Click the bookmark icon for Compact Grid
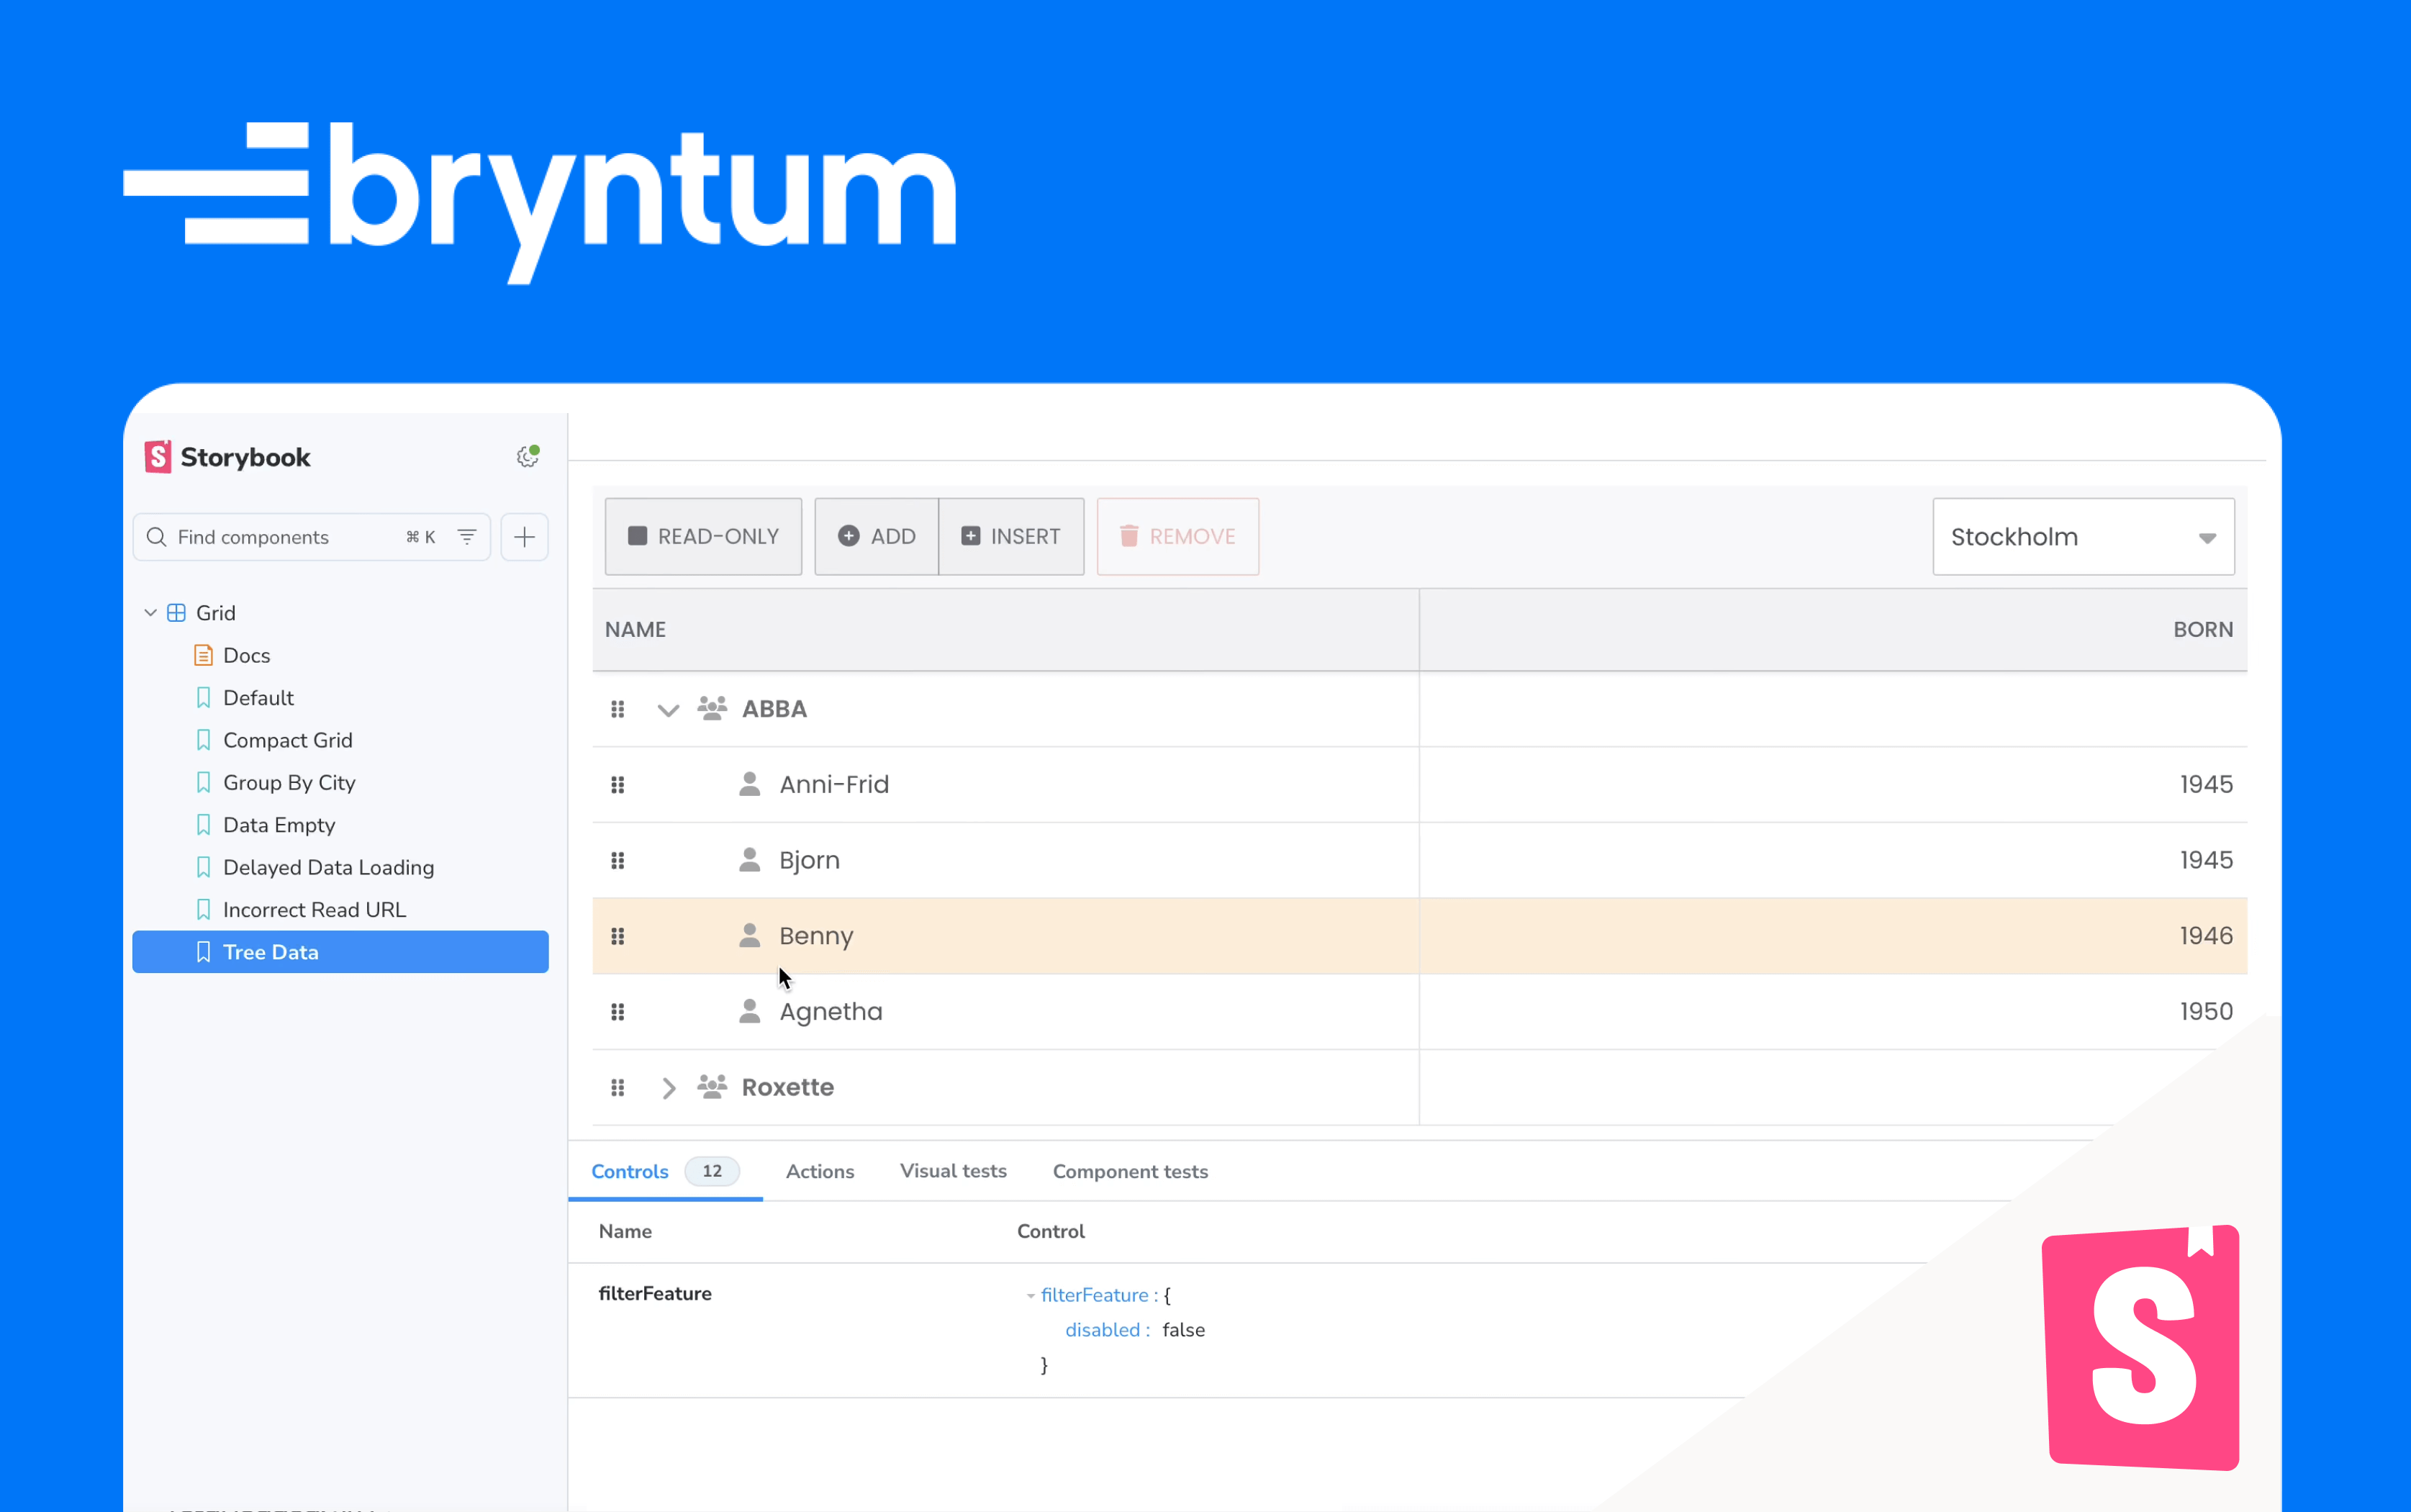This screenshot has height=1512, width=2411. (x=203, y=740)
